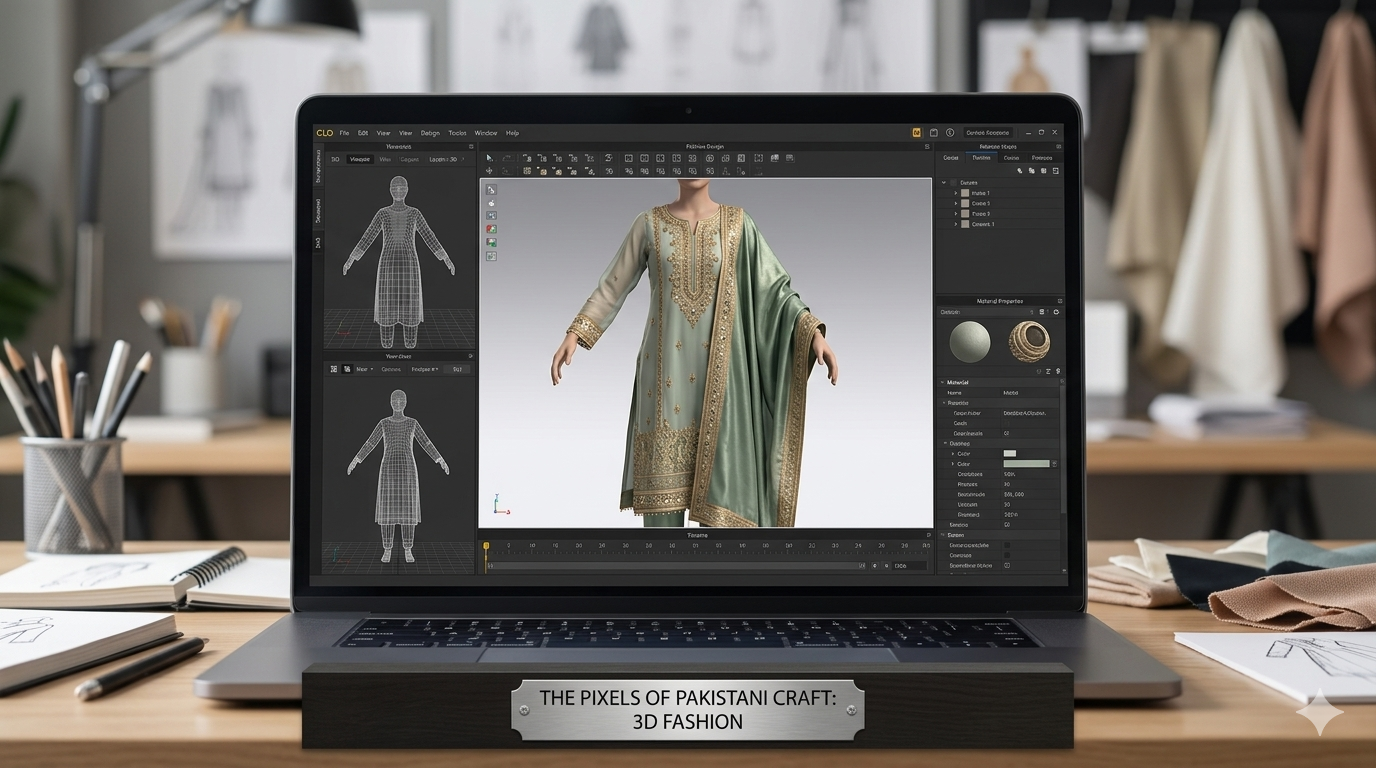1376x768 pixels.
Task: Open the Window menu
Action: [x=486, y=133]
